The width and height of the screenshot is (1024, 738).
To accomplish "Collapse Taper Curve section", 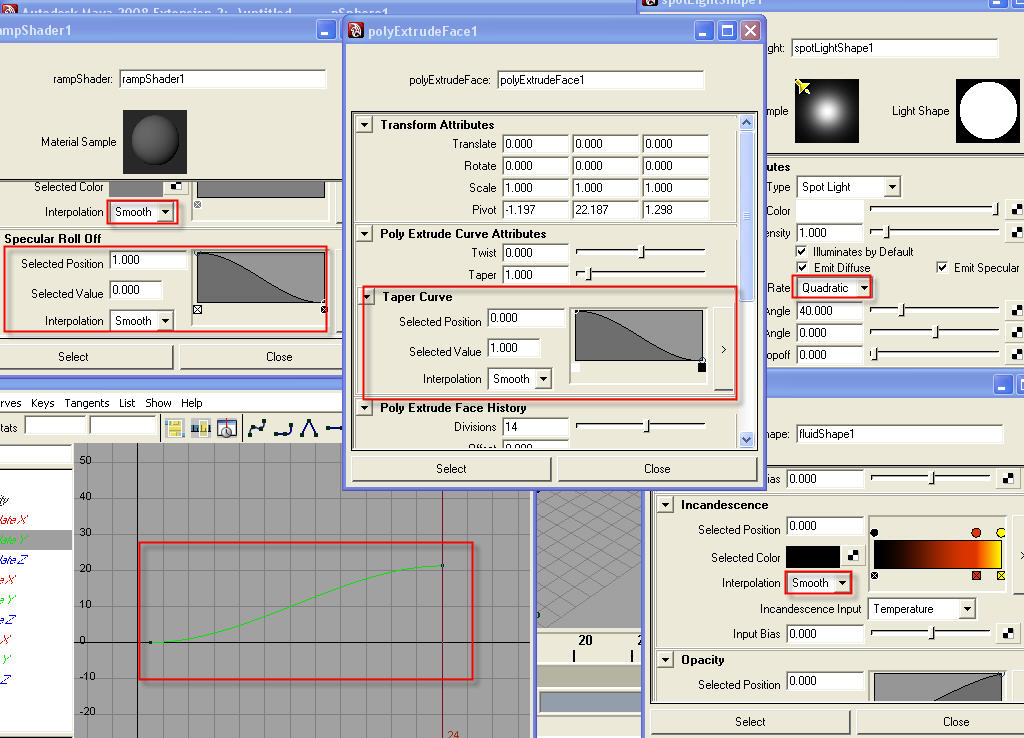I will (x=367, y=297).
